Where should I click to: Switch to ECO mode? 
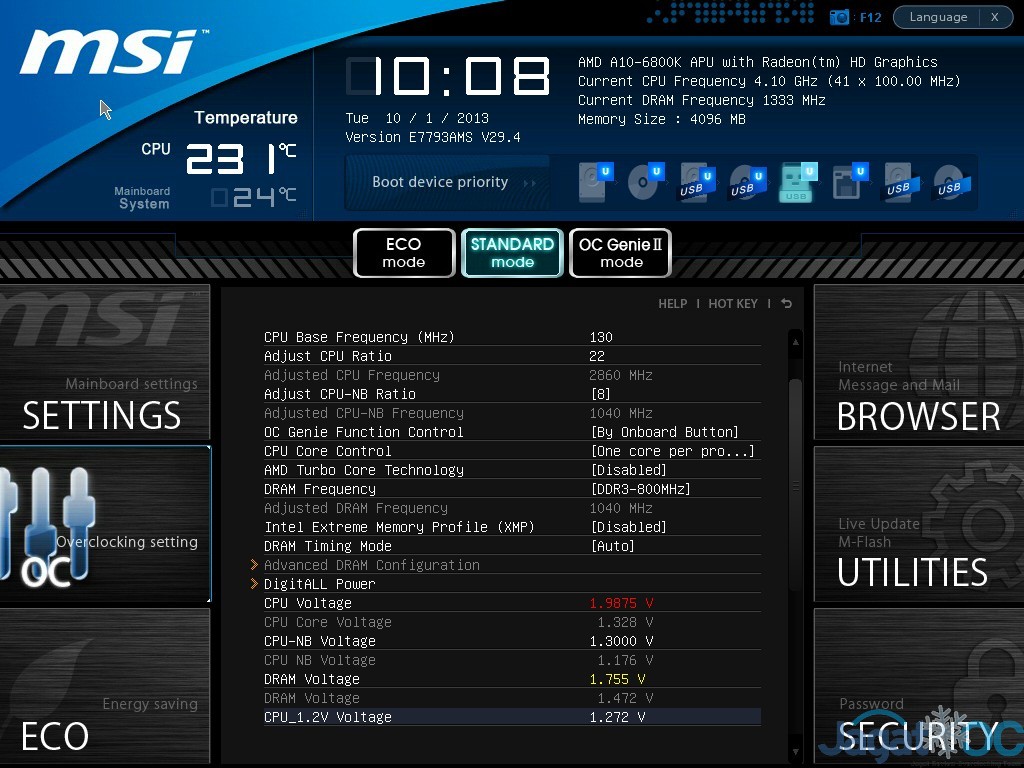click(x=404, y=253)
